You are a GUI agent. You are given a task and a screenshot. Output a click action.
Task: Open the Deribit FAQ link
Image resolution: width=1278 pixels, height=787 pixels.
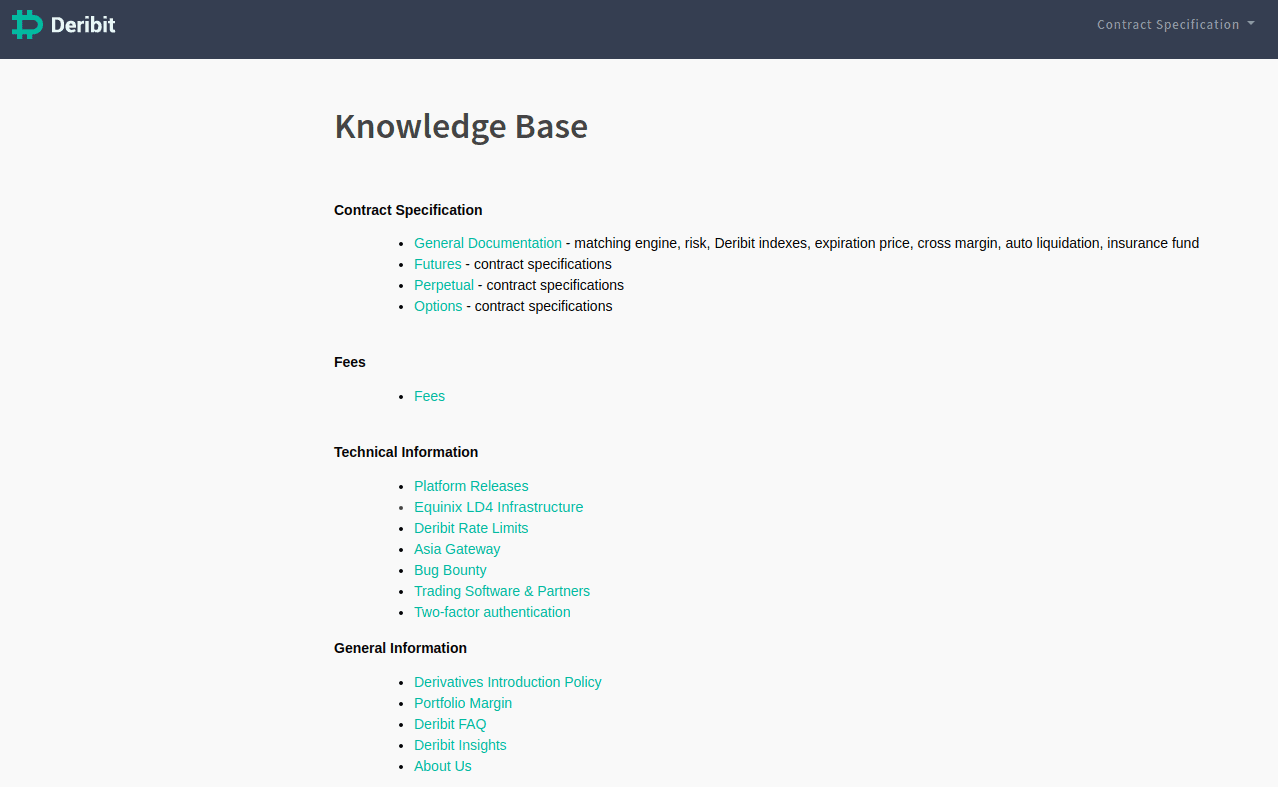(x=450, y=724)
